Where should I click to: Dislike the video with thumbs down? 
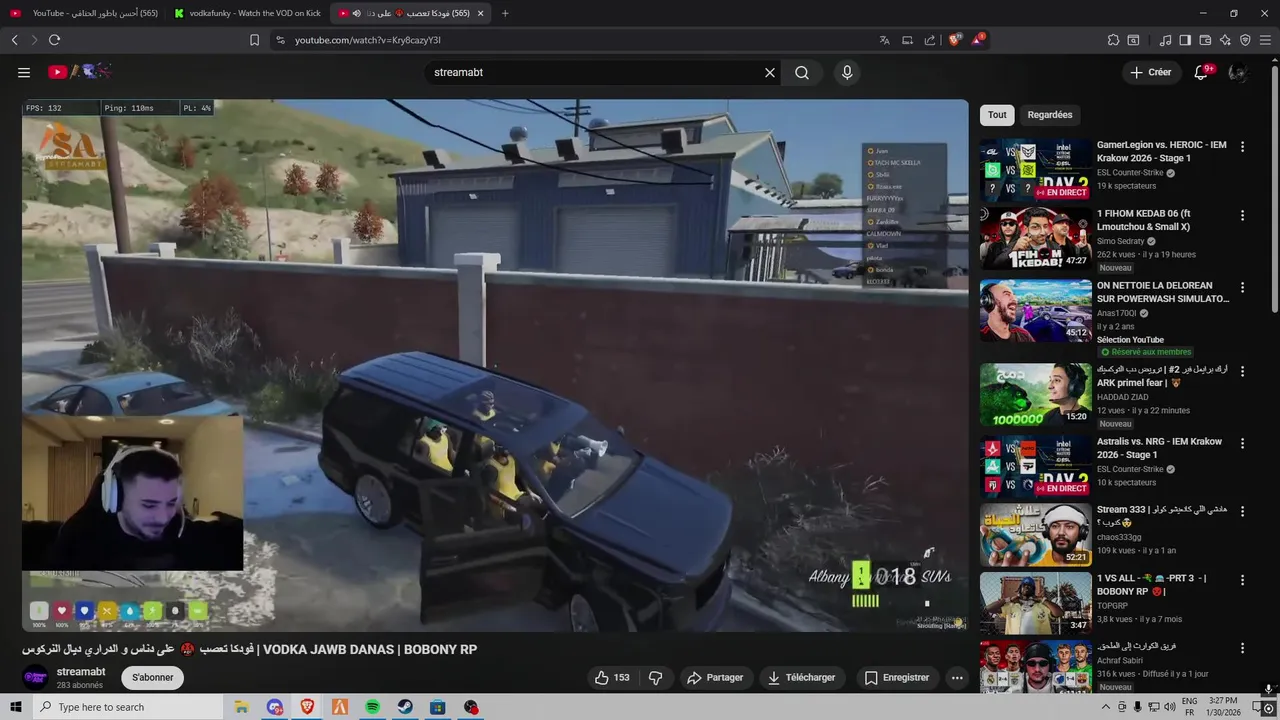[x=656, y=678]
